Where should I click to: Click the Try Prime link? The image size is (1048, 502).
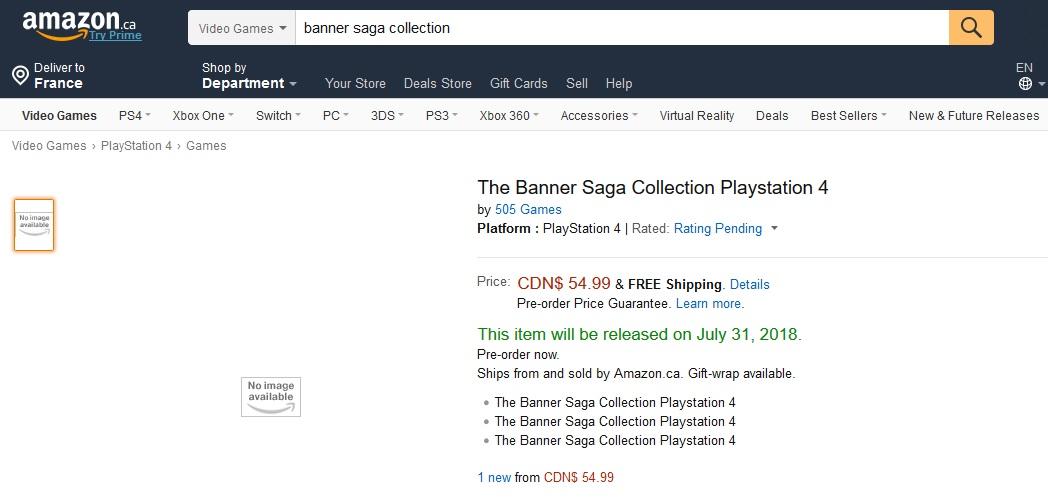tap(115, 35)
